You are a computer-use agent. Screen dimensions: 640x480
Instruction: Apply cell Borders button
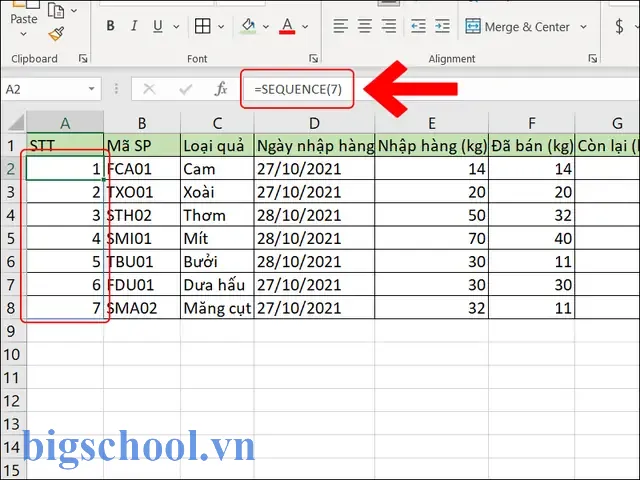(x=202, y=26)
